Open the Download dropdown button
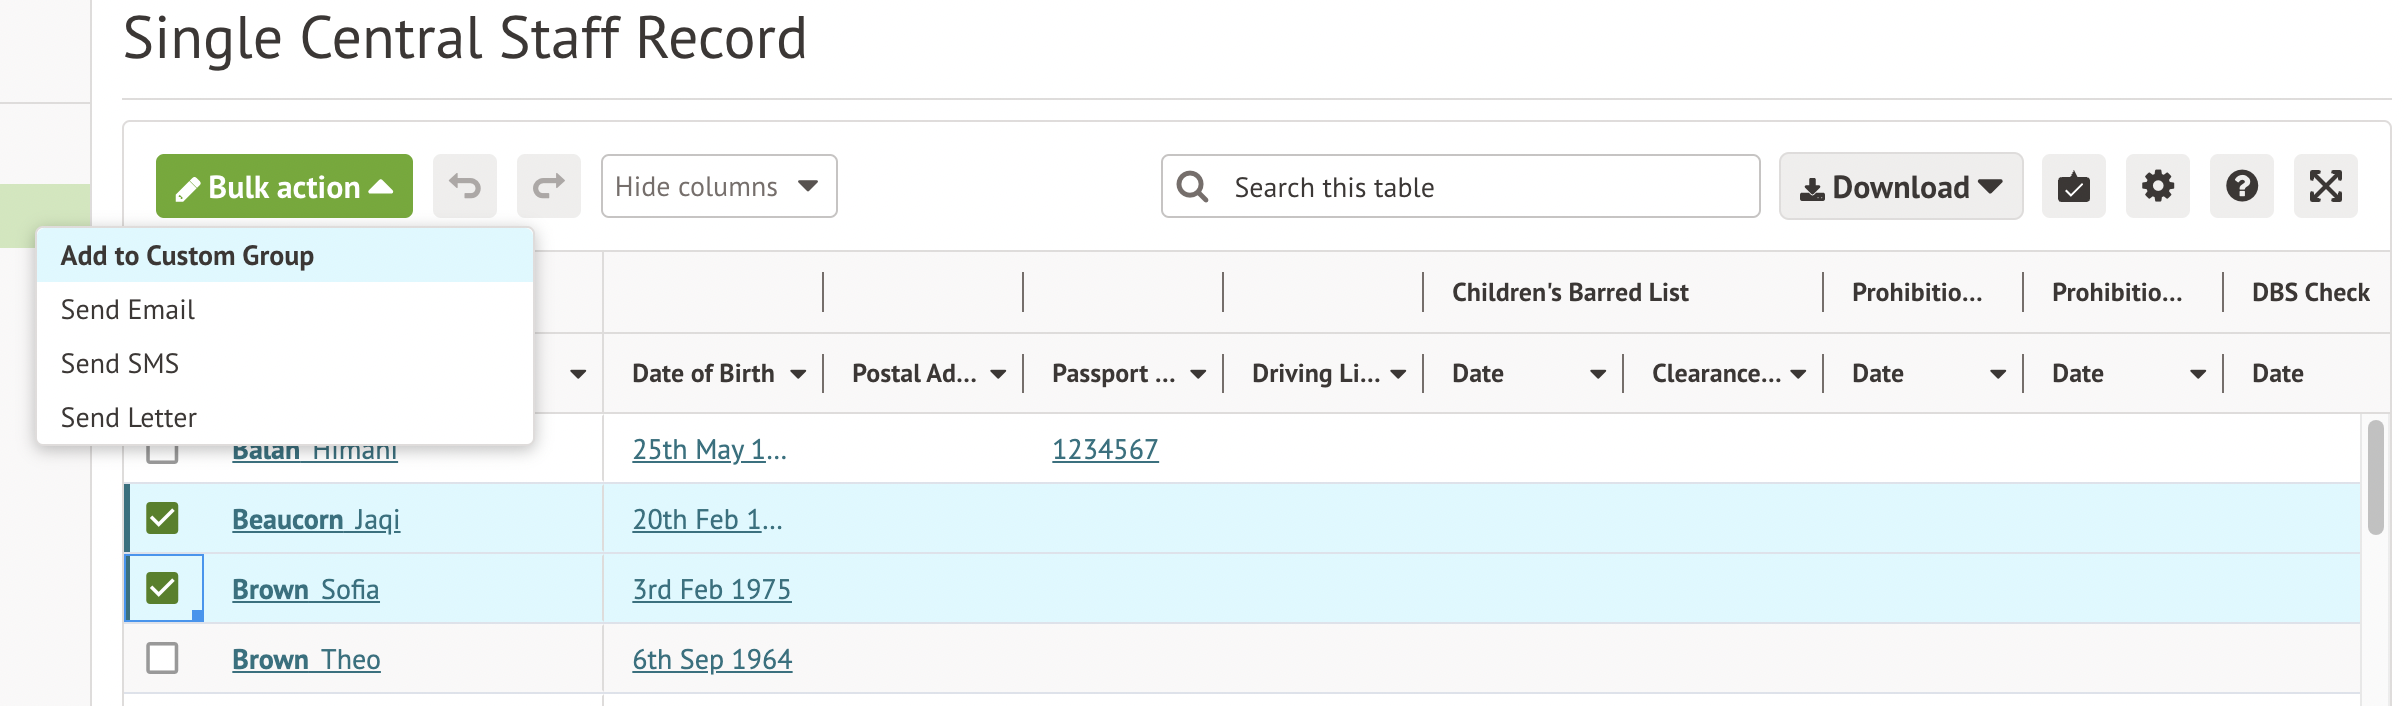 [x=1901, y=186]
